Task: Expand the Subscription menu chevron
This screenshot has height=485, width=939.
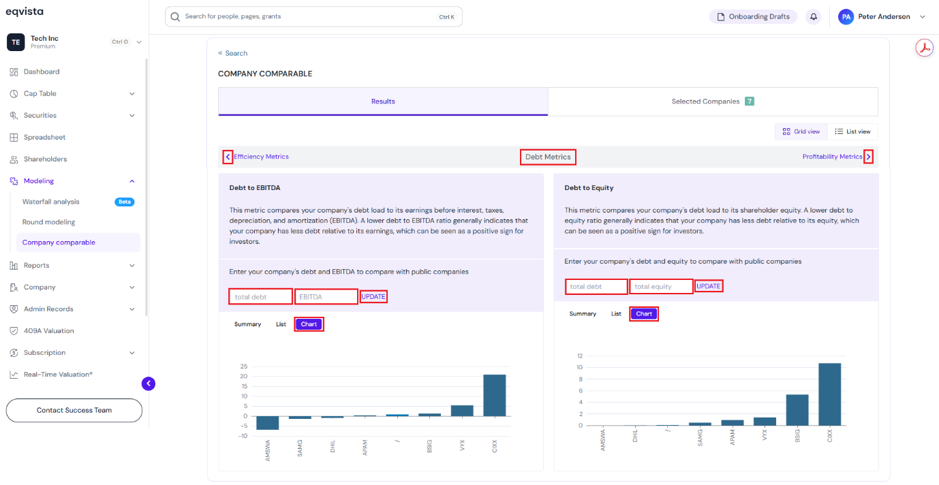Action: pyautogui.click(x=132, y=353)
